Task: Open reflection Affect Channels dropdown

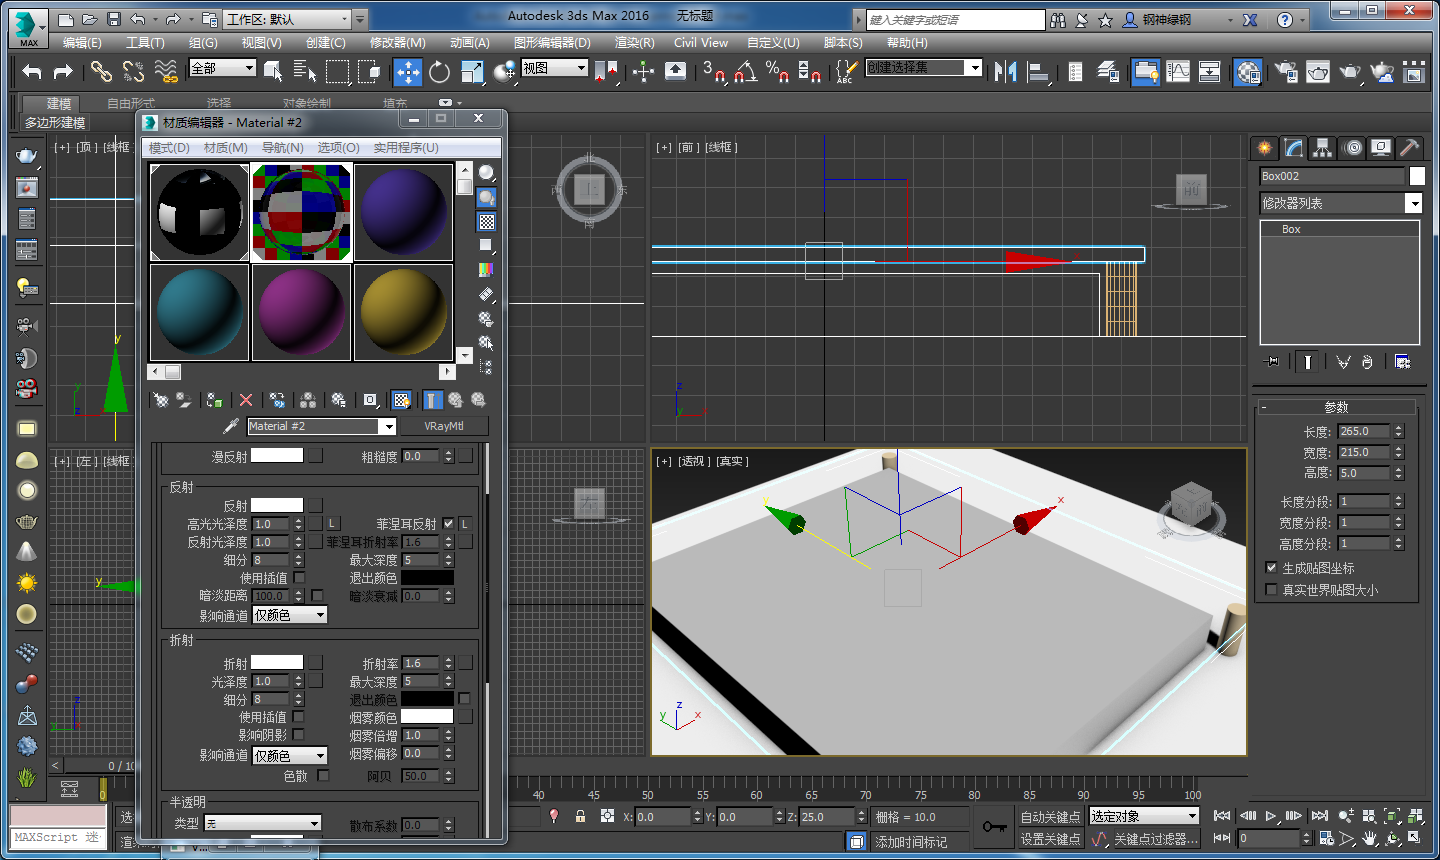Action: pos(289,615)
